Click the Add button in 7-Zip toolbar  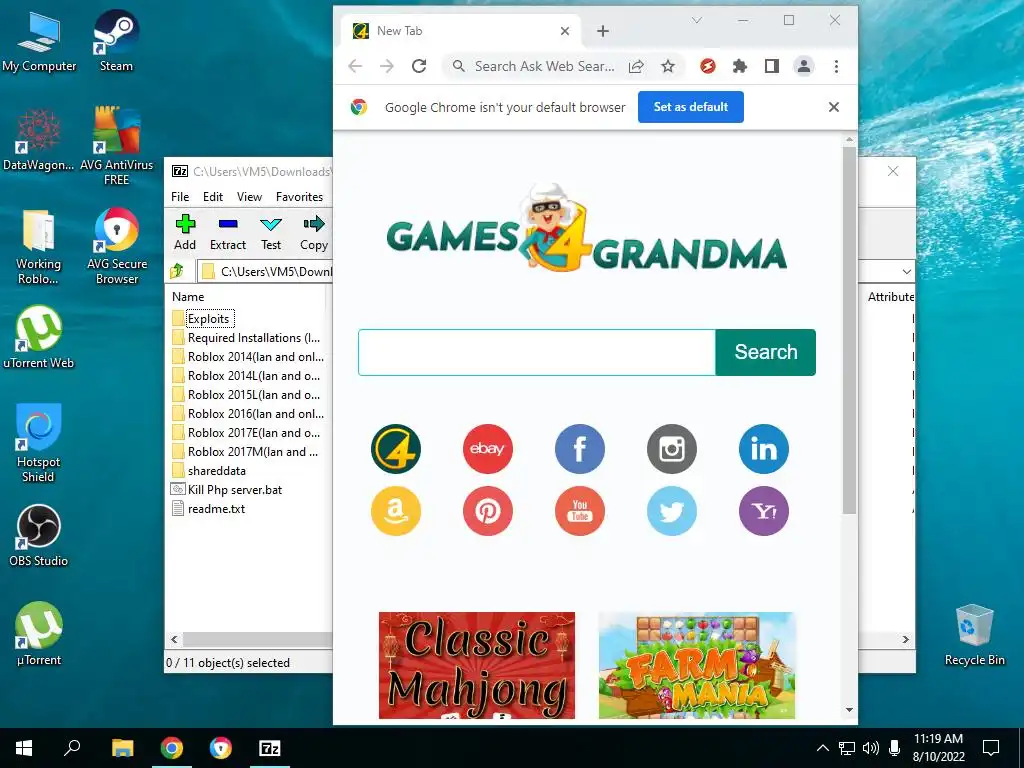tap(185, 232)
